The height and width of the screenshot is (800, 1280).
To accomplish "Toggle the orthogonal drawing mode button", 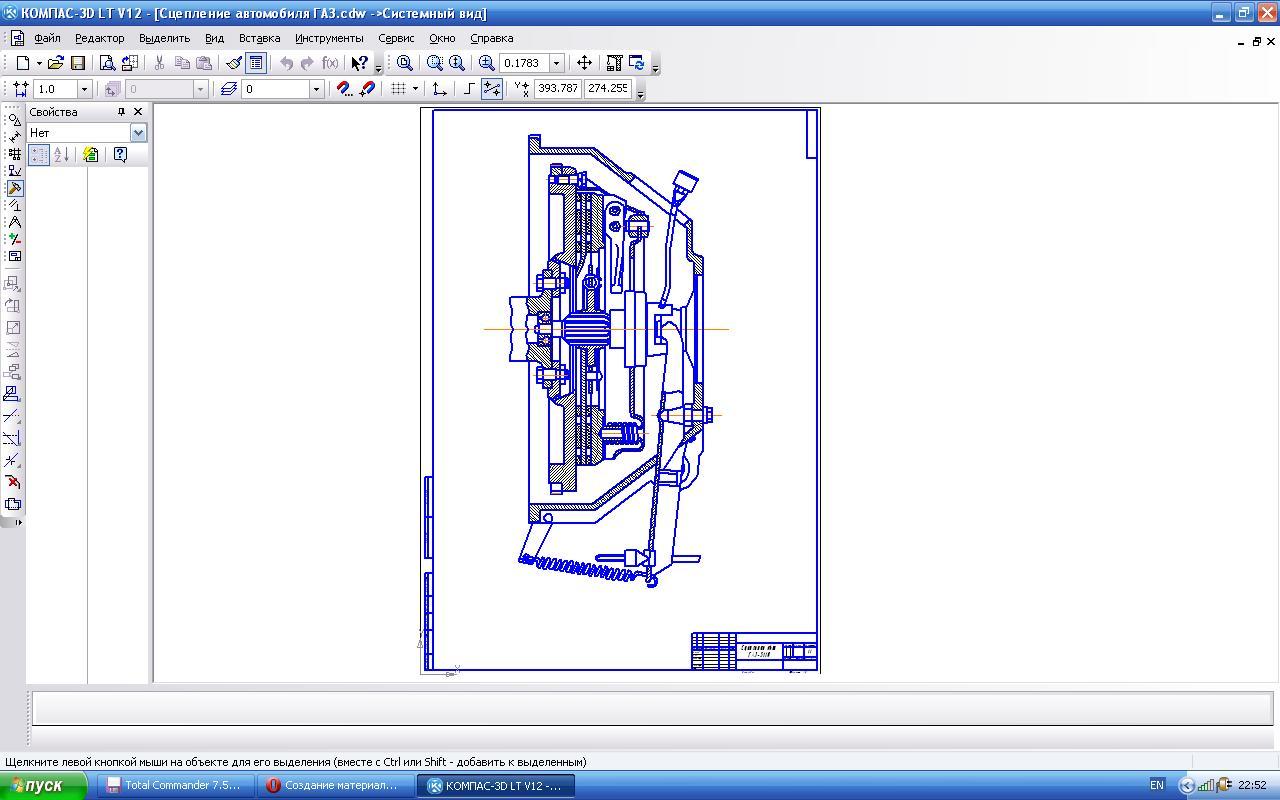I will tap(469, 89).
